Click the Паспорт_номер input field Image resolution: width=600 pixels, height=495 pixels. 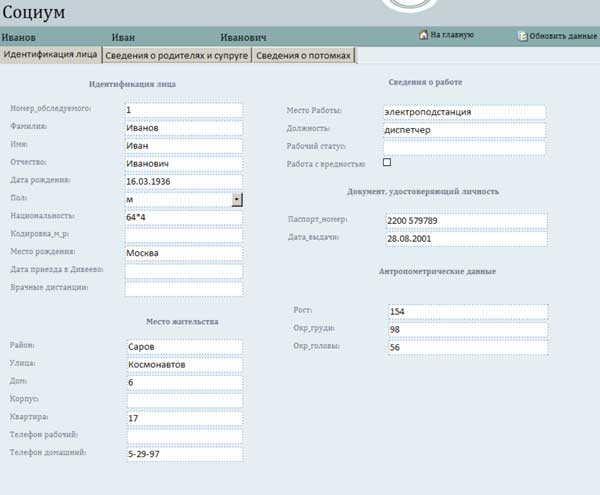pyautogui.click(x=466, y=220)
